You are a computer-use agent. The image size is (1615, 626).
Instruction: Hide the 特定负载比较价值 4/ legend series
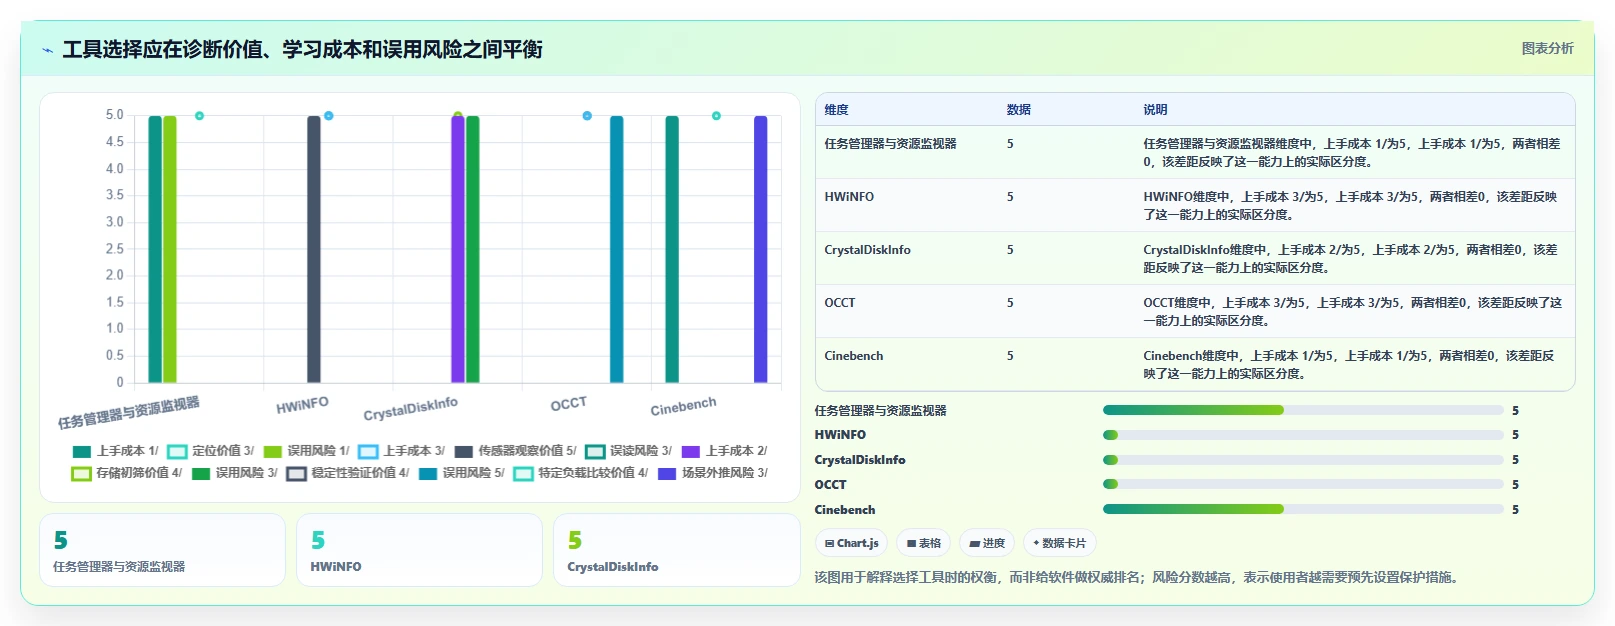pyautogui.click(x=581, y=473)
